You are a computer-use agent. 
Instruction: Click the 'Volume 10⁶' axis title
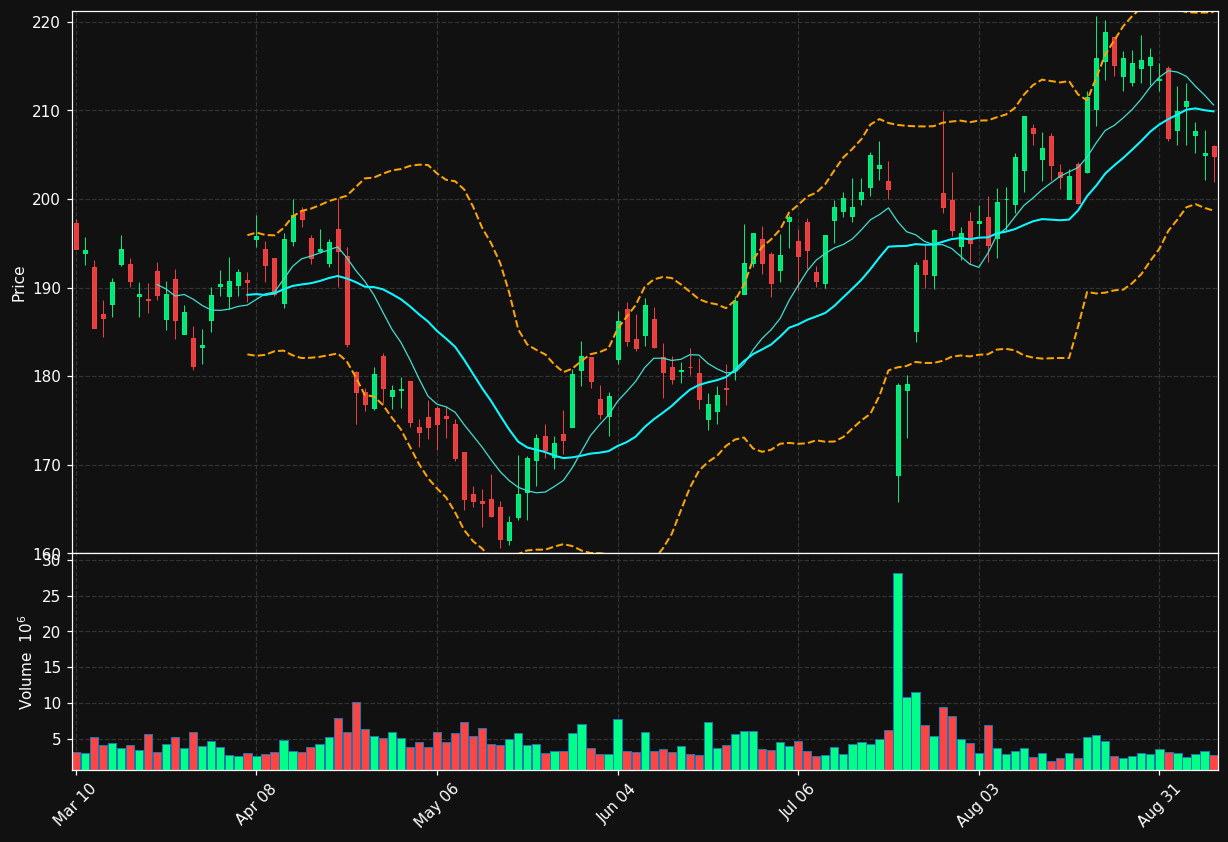(x=26, y=662)
